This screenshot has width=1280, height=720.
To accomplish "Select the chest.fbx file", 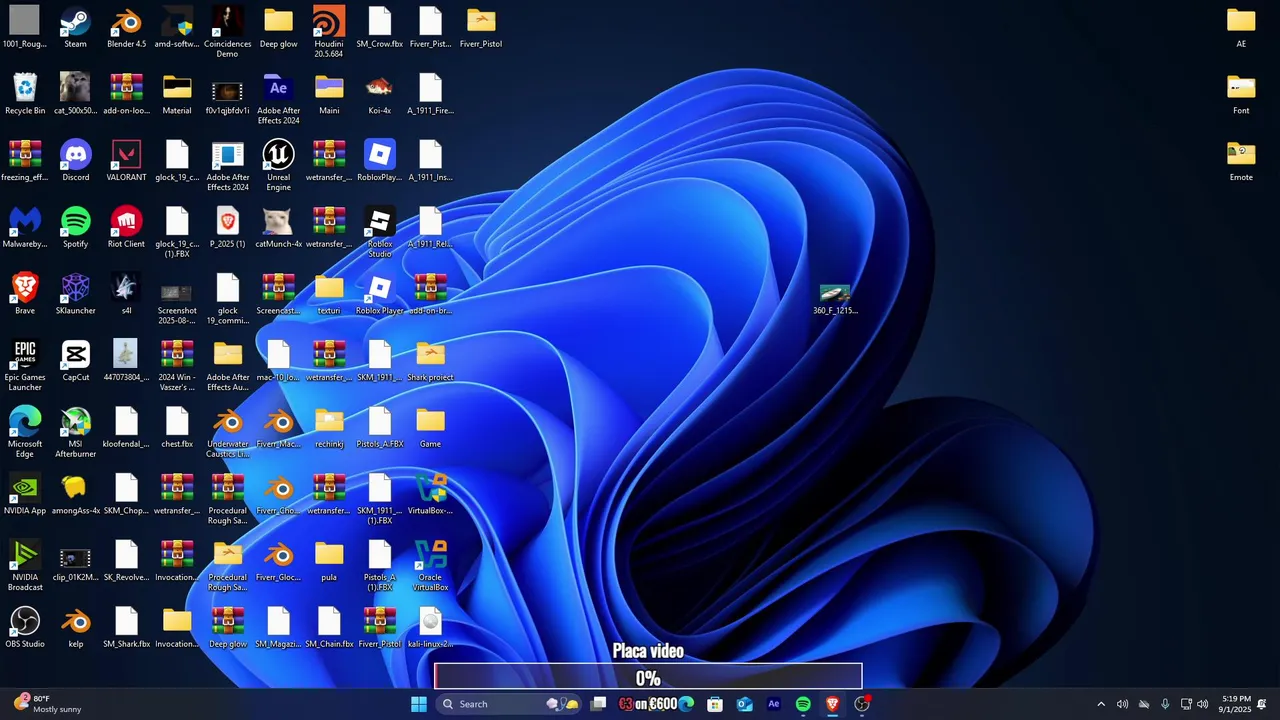I will click(177, 428).
